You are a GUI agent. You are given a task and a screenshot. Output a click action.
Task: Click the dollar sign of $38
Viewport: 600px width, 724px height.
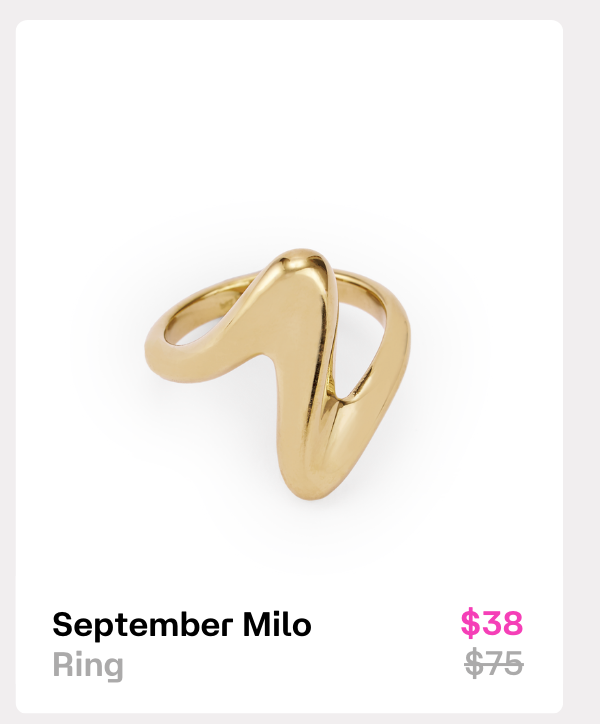[470, 623]
